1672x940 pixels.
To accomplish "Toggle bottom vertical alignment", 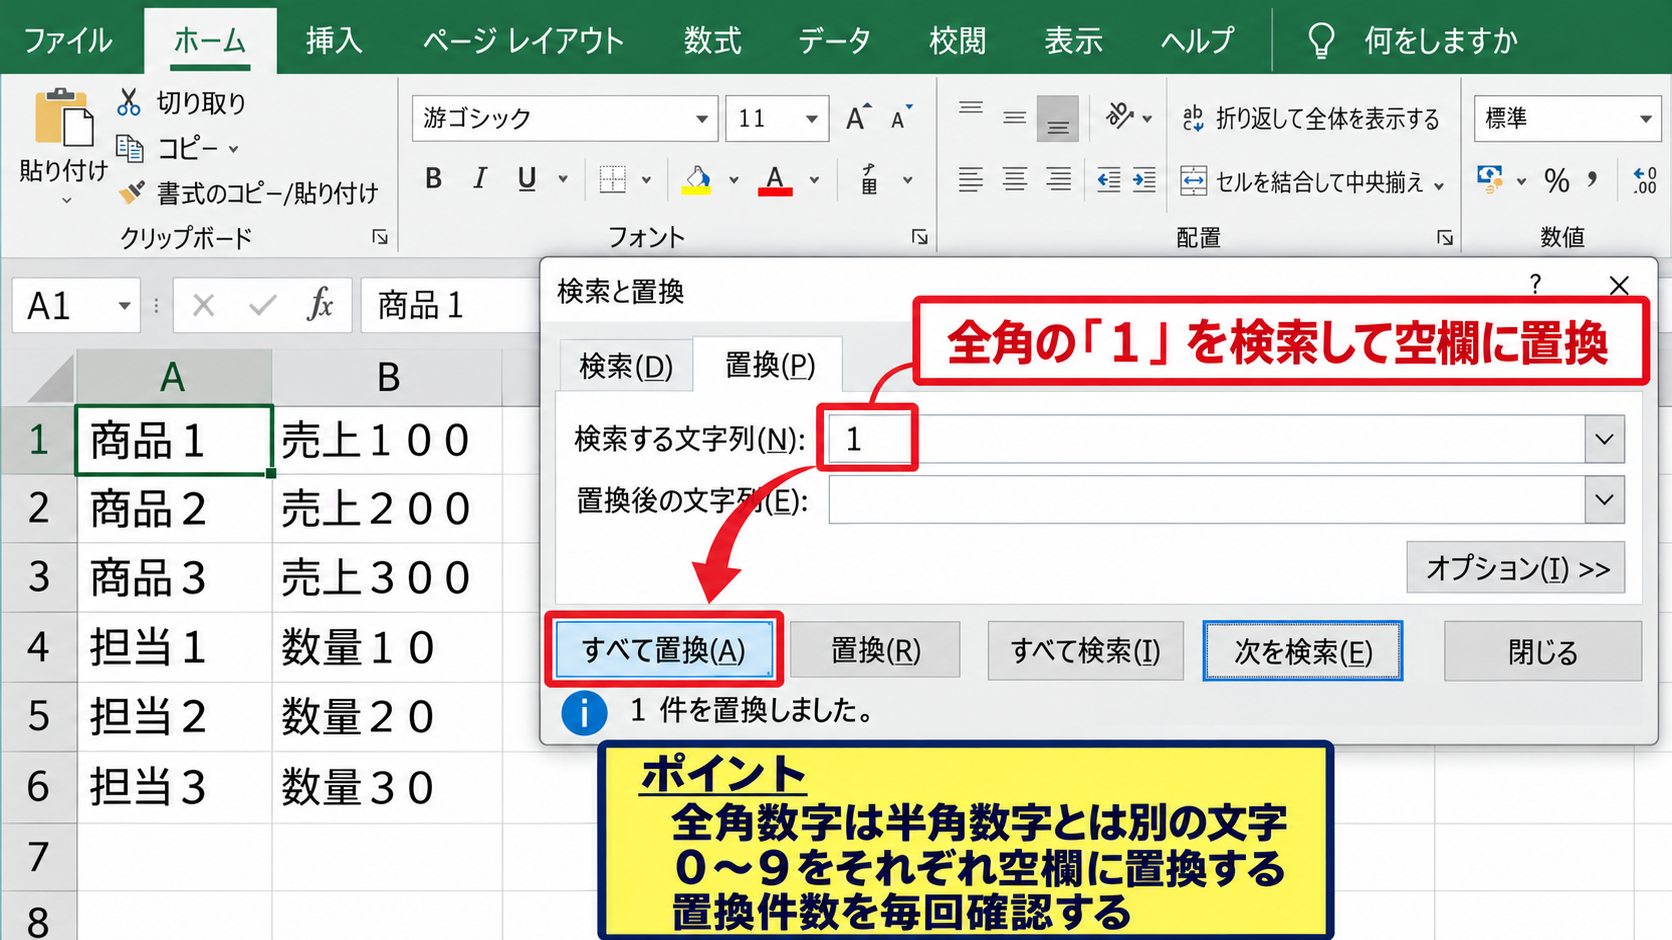I will coord(1058,118).
